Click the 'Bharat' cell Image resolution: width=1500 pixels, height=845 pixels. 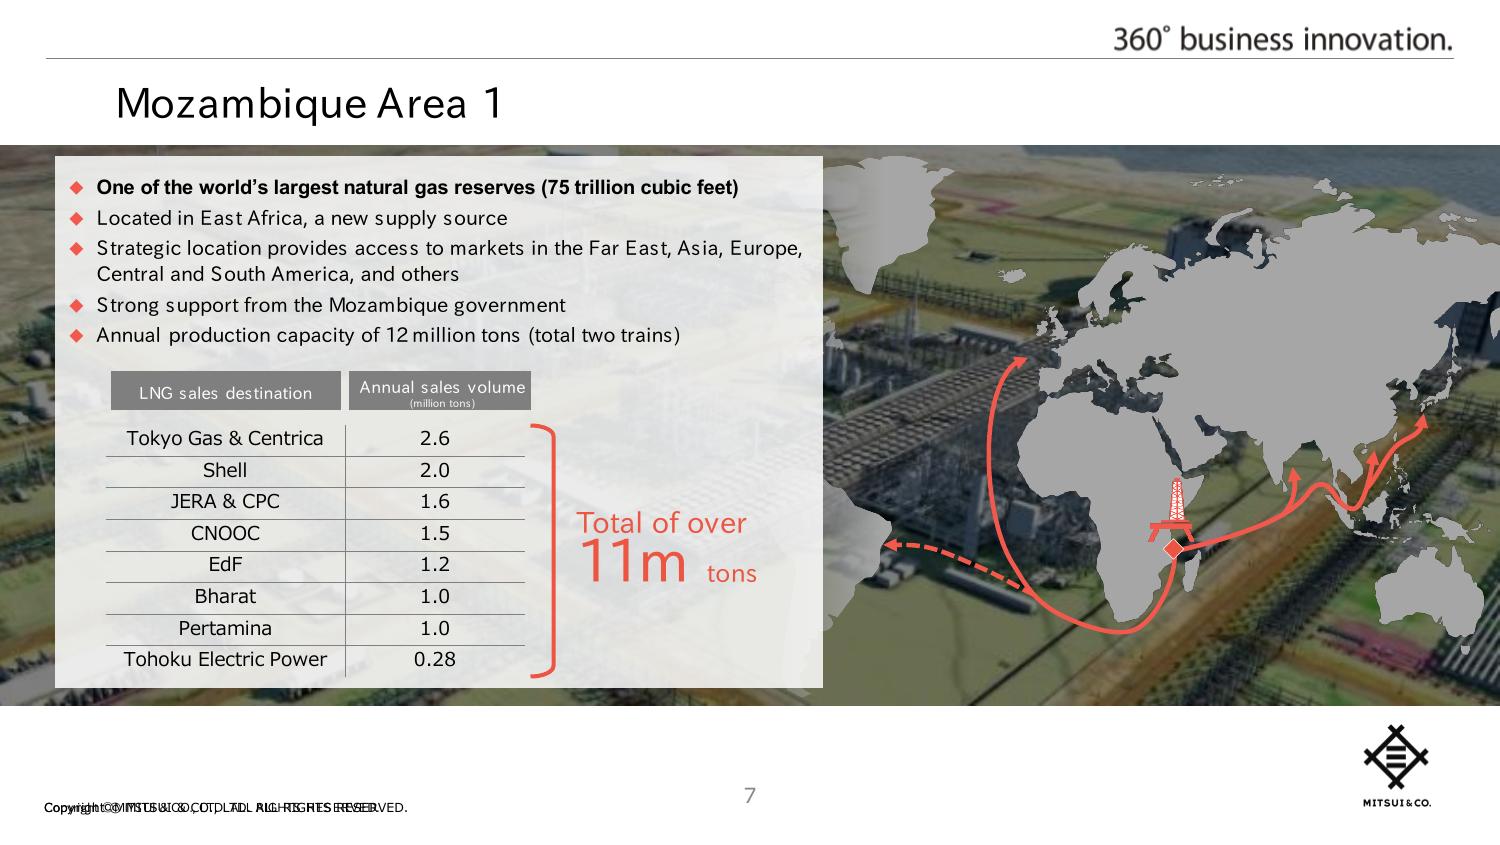pyautogui.click(x=225, y=596)
